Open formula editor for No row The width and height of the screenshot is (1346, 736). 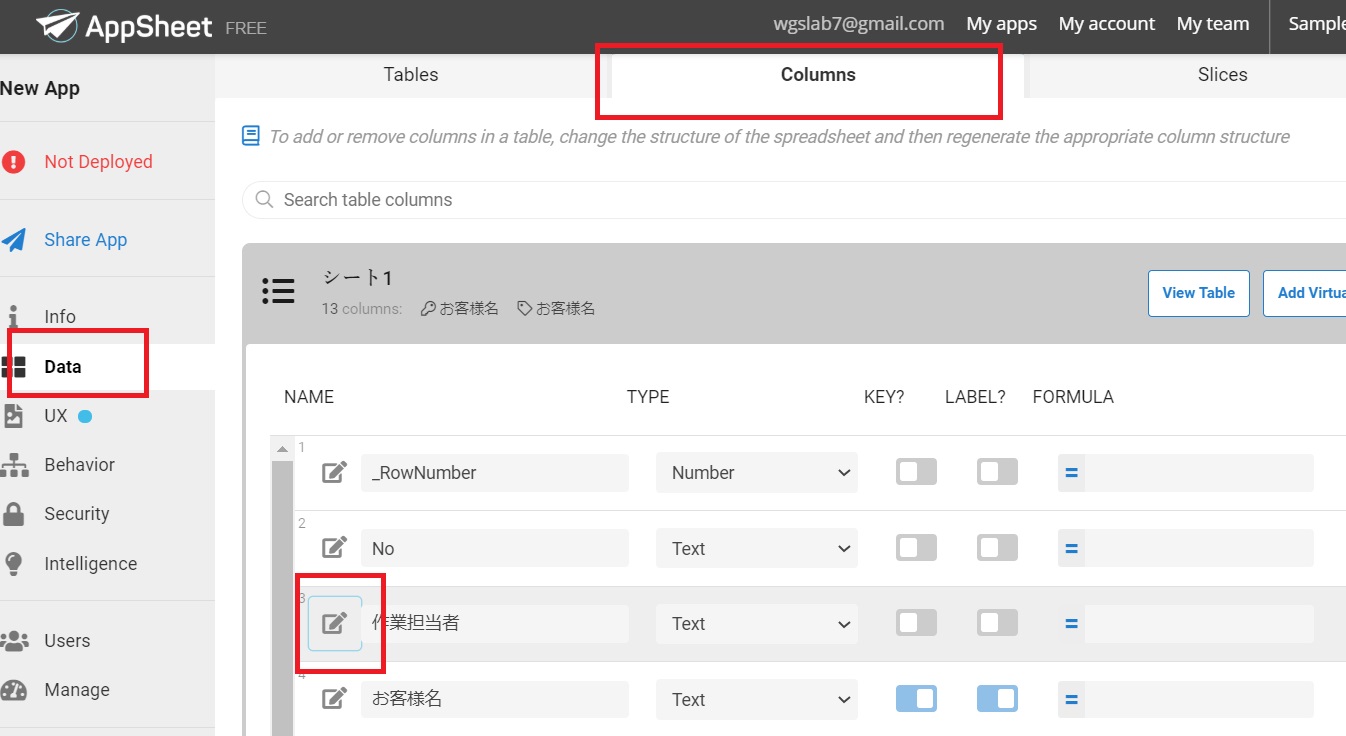1071,548
